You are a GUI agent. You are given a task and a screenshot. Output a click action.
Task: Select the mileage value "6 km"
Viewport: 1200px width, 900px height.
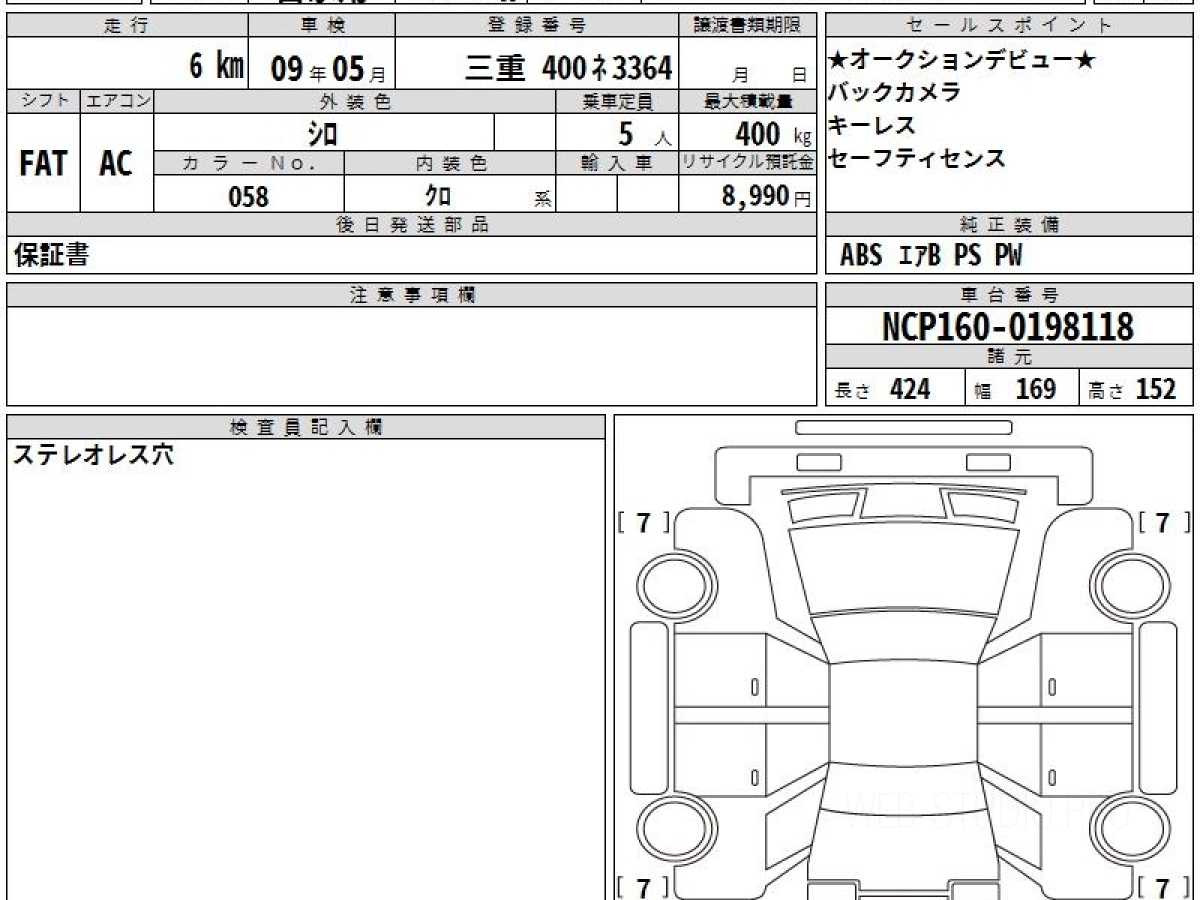[x=217, y=67]
